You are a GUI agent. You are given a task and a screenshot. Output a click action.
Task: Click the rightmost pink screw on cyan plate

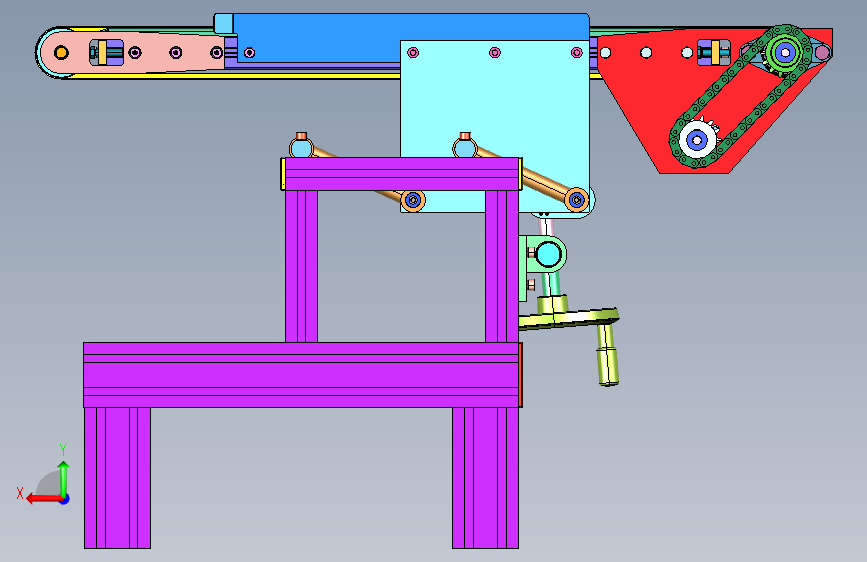[577, 53]
